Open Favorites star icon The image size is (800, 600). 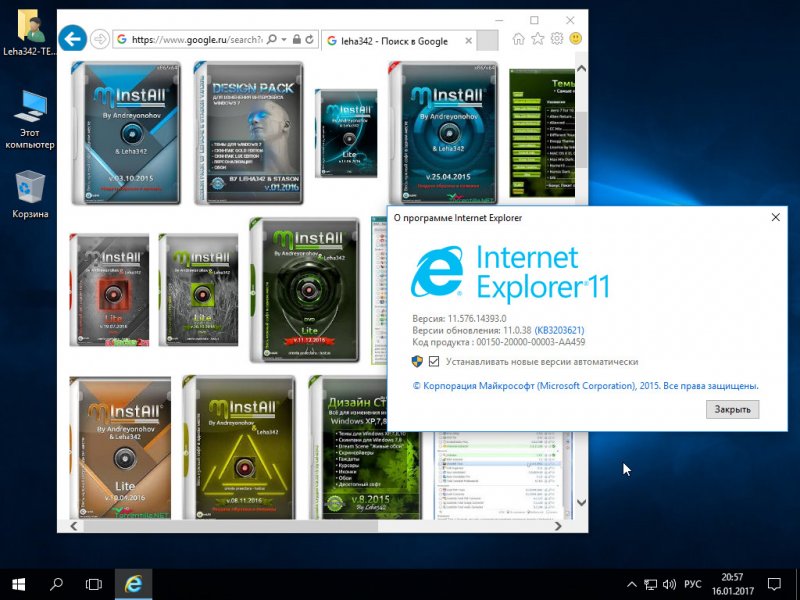coord(538,39)
